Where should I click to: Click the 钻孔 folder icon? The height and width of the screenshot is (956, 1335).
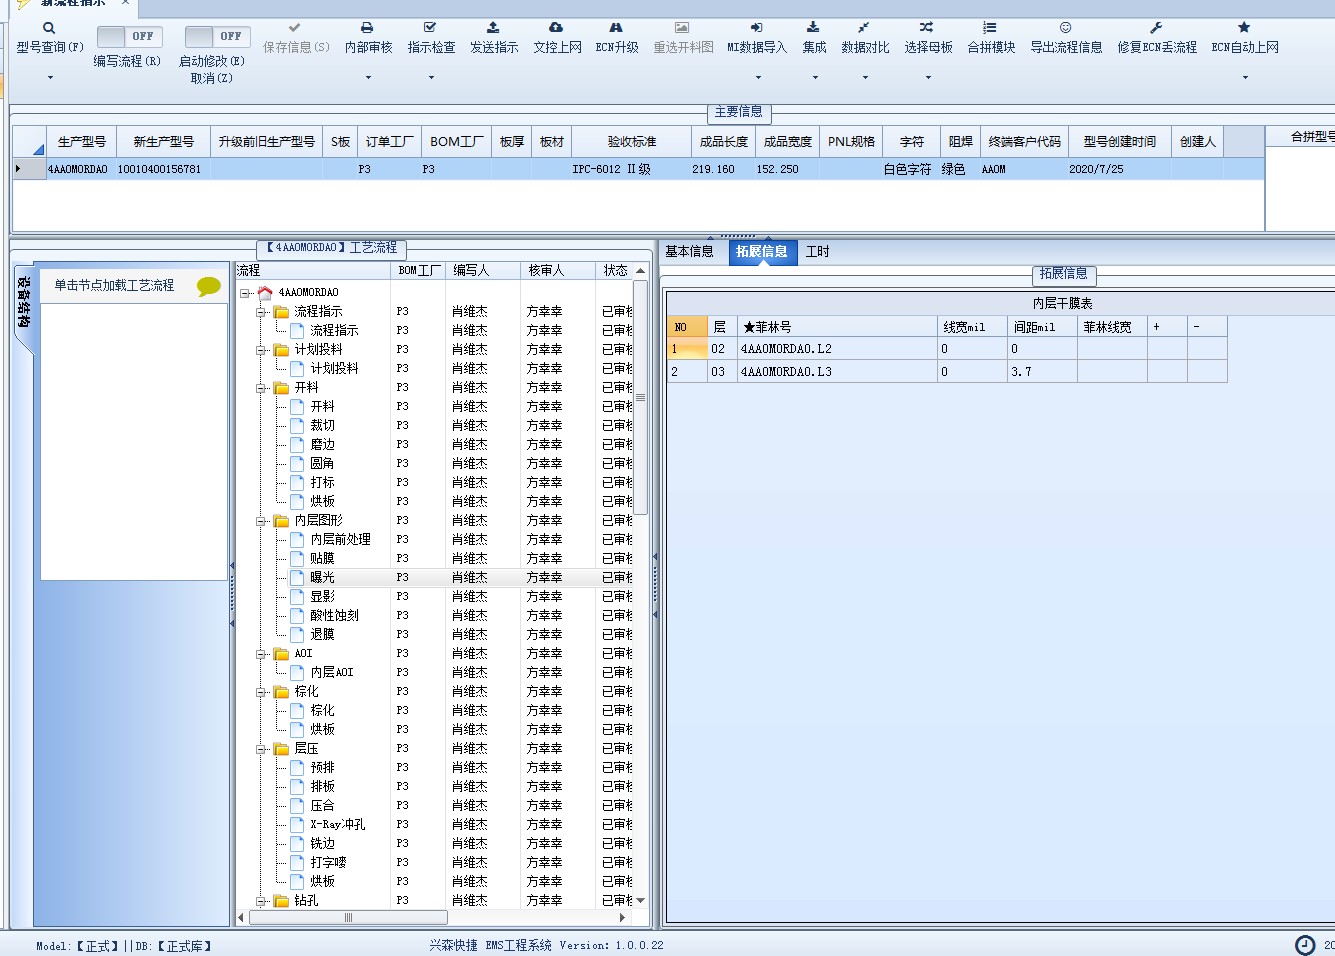282,900
